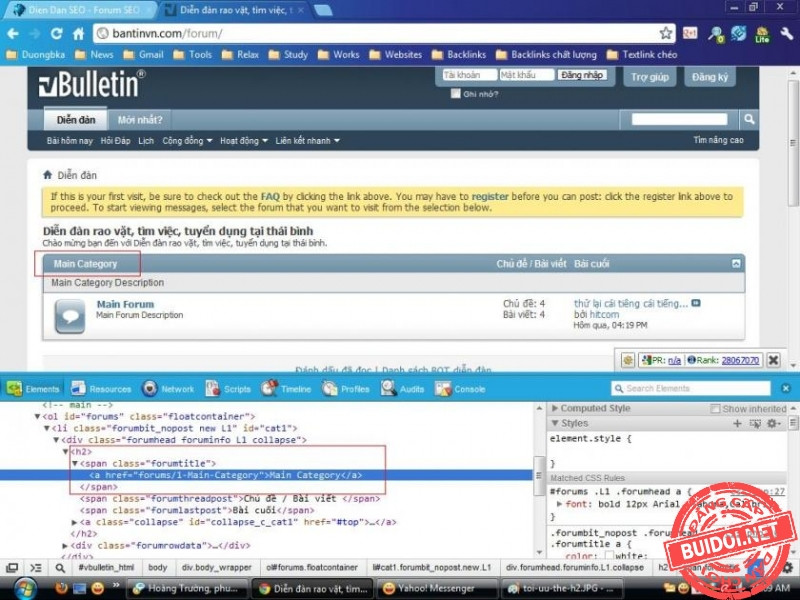Click the 'Đăng nhập' login button

[x=581, y=76]
